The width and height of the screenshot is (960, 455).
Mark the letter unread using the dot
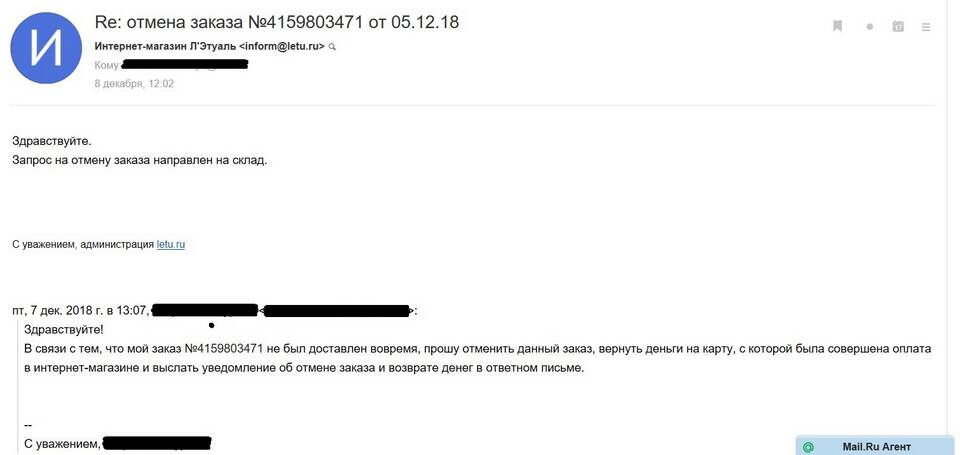pyautogui.click(x=870, y=27)
